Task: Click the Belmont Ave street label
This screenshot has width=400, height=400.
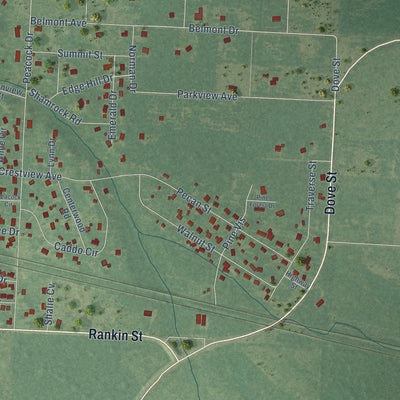Action: [58, 22]
